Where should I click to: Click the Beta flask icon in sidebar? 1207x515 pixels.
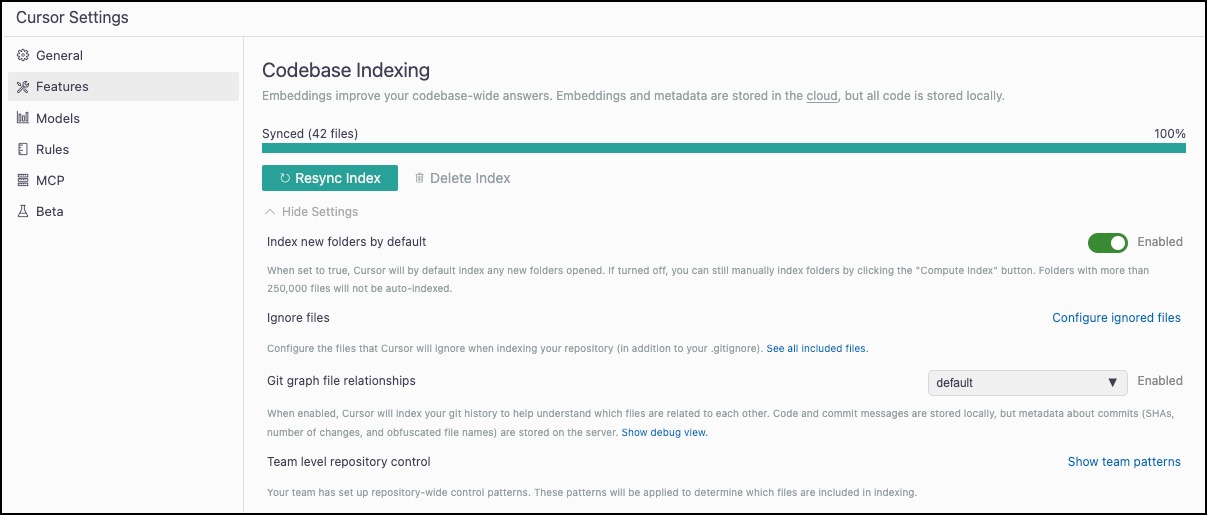click(x=23, y=211)
